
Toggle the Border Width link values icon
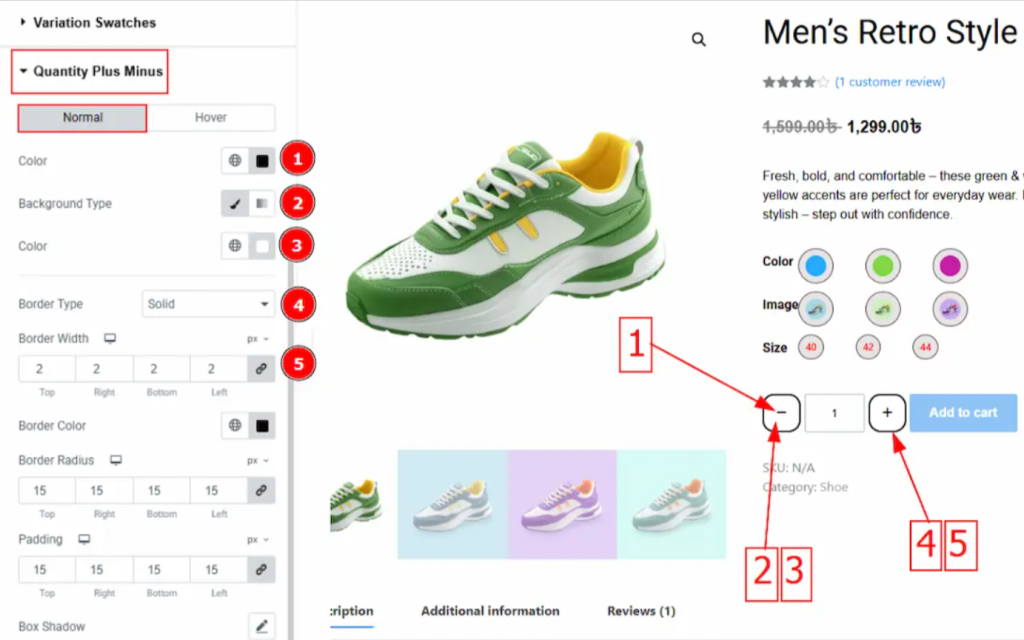click(262, 369)
